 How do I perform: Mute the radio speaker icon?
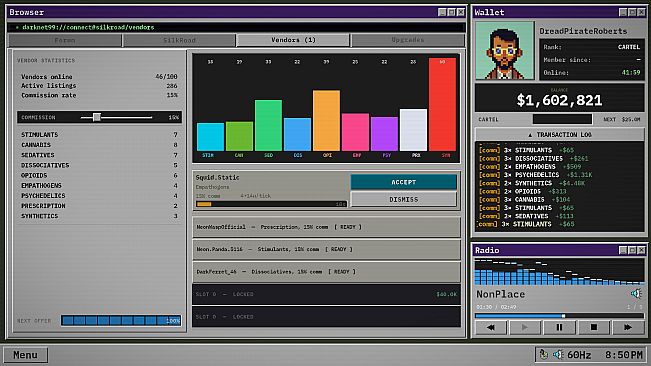[x=636, y=294]
